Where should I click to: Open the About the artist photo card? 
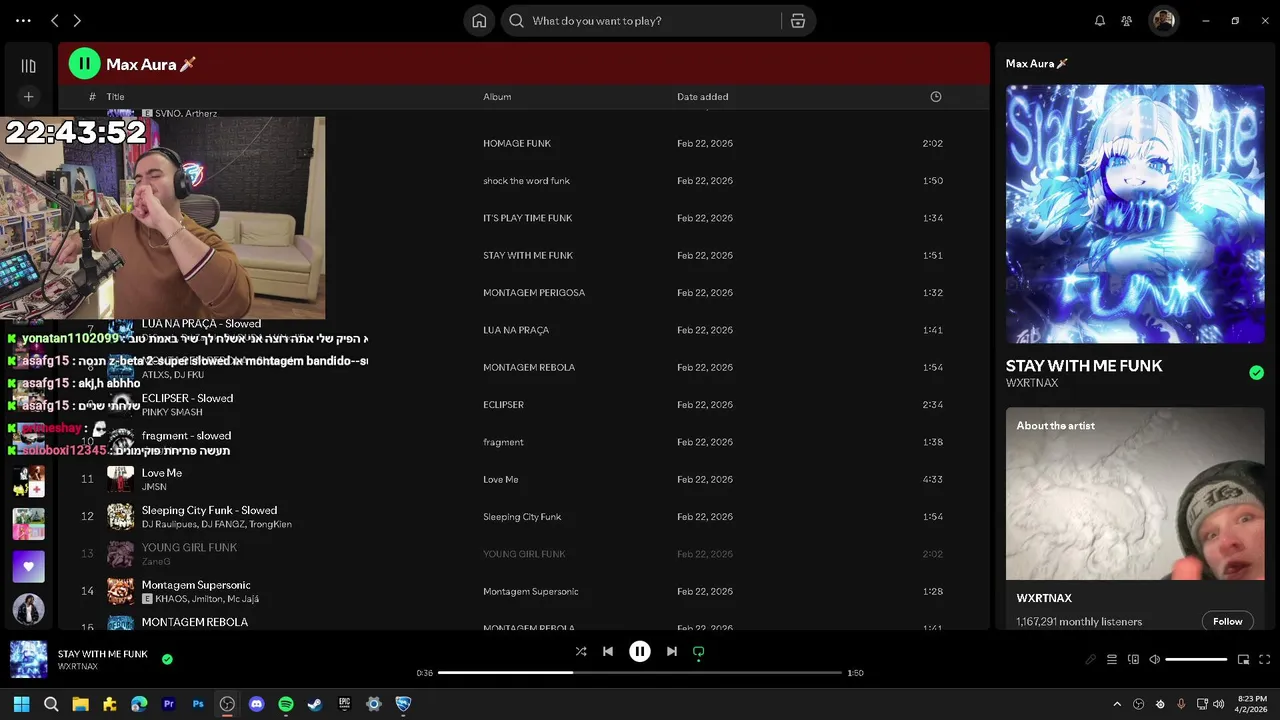tap(1135, 494)
